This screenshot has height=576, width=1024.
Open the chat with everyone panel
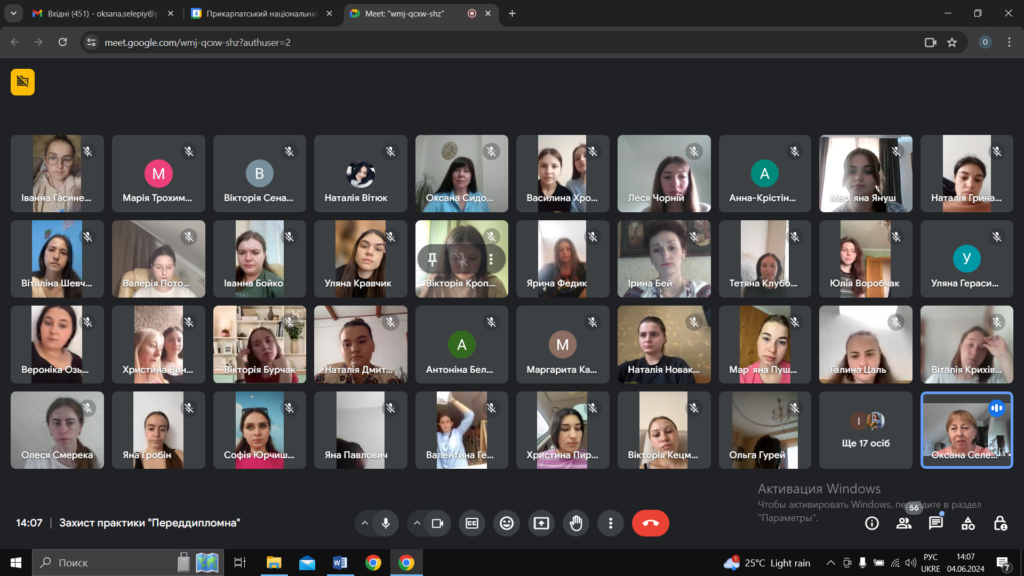[936, 523]
